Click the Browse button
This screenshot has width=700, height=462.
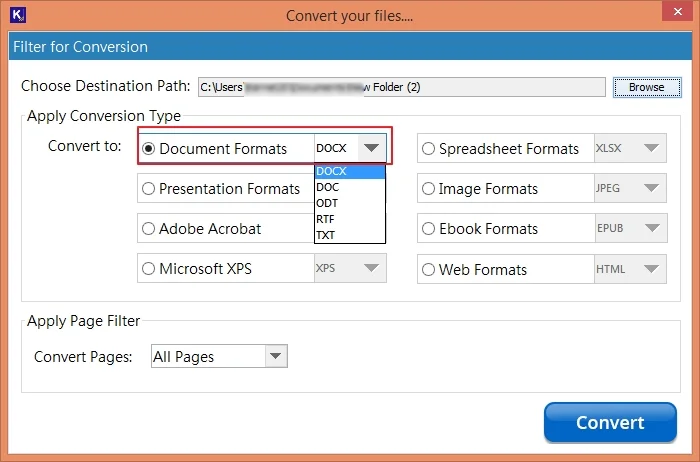click(x=647, y=87)
